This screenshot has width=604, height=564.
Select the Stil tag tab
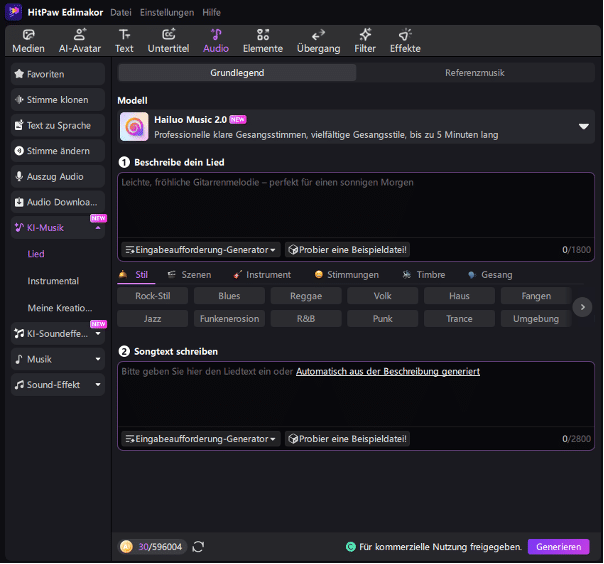click(133, 275)
